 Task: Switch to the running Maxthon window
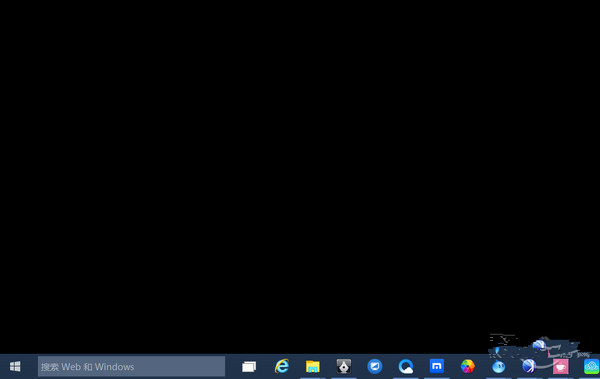click(437, 366)
